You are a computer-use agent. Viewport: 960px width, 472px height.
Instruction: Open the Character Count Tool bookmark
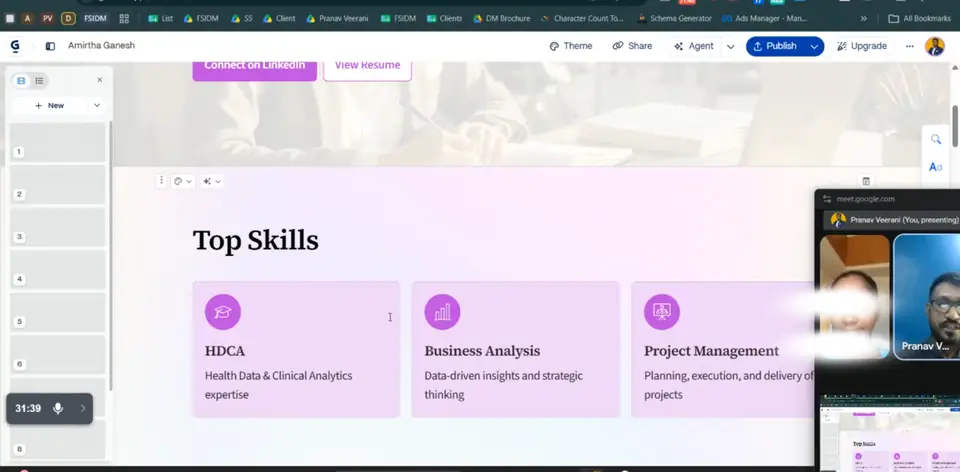(x=582, y=18)
